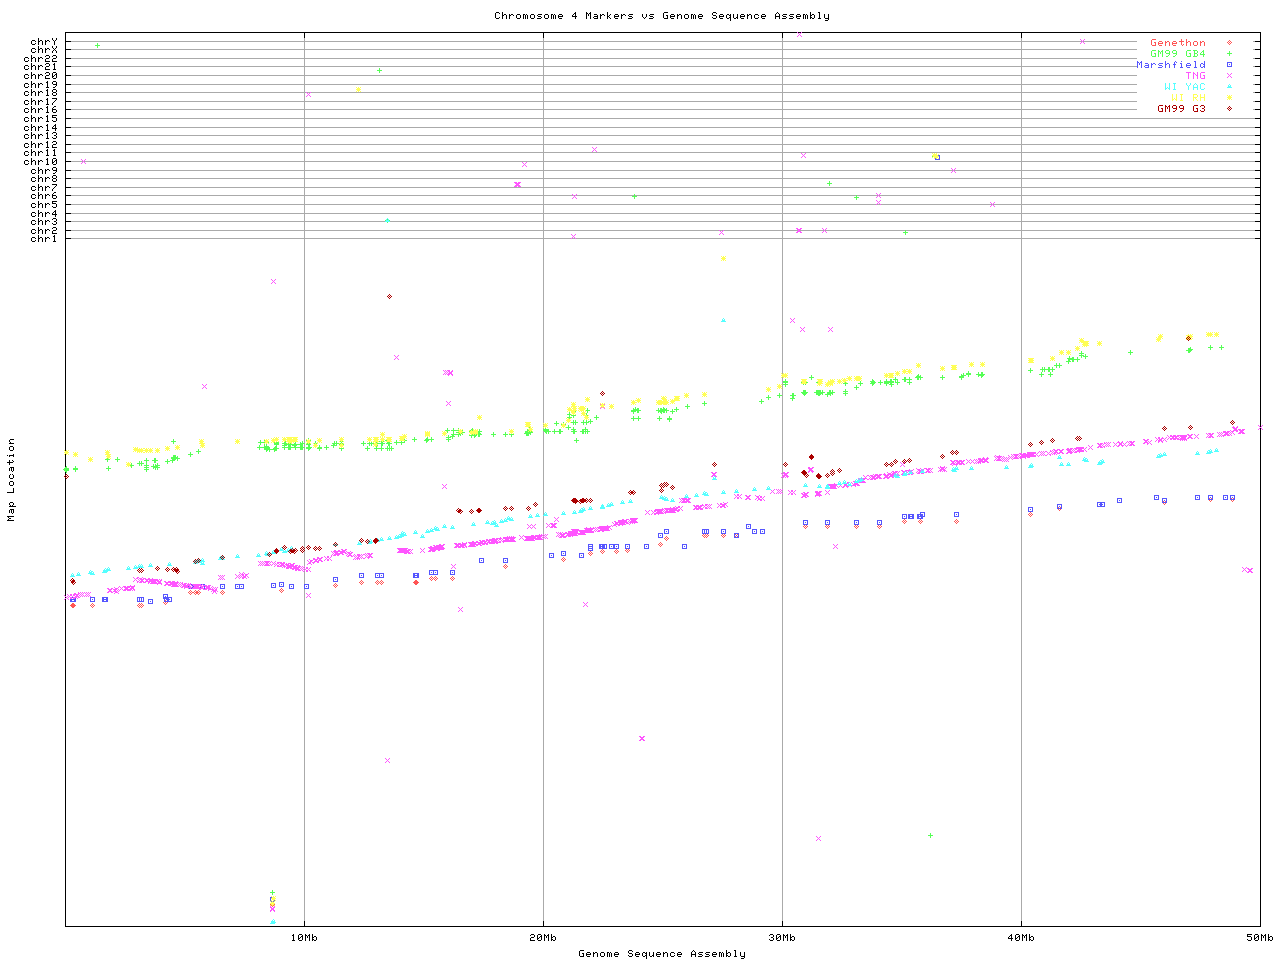1280x960 pixels.
Task: Select the TNG legend label
Action: click(x=1195, y=76)
